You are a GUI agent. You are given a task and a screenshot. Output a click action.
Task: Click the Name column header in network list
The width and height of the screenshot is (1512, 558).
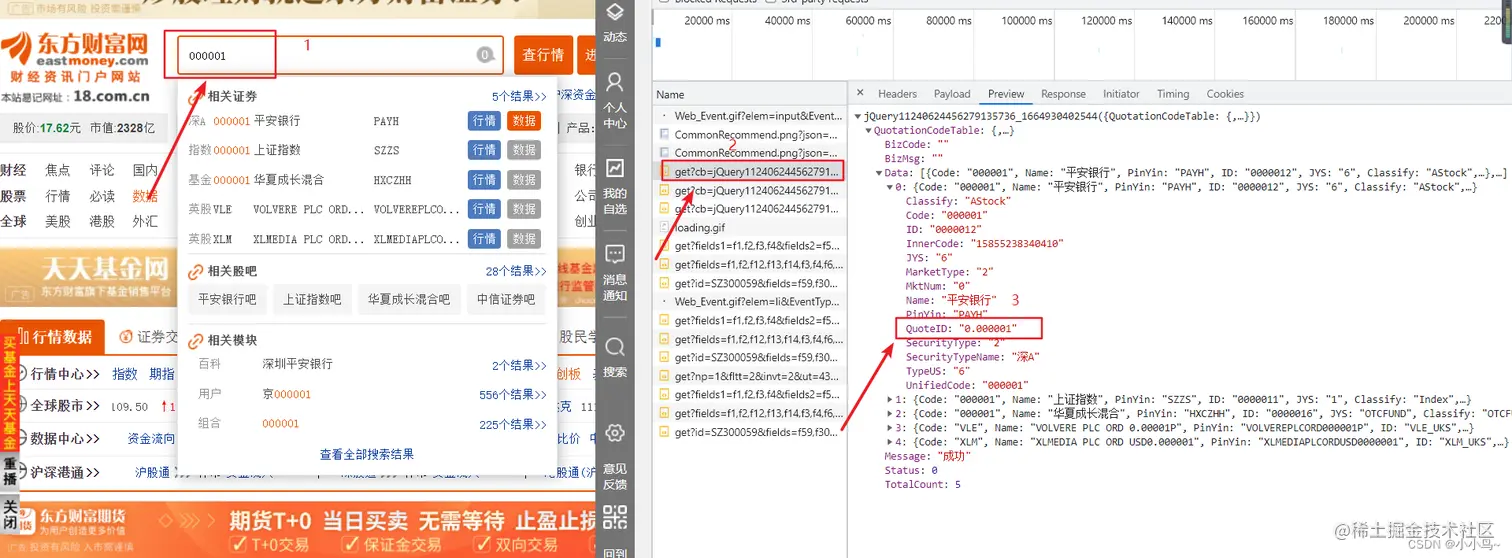tap(750, 94)
